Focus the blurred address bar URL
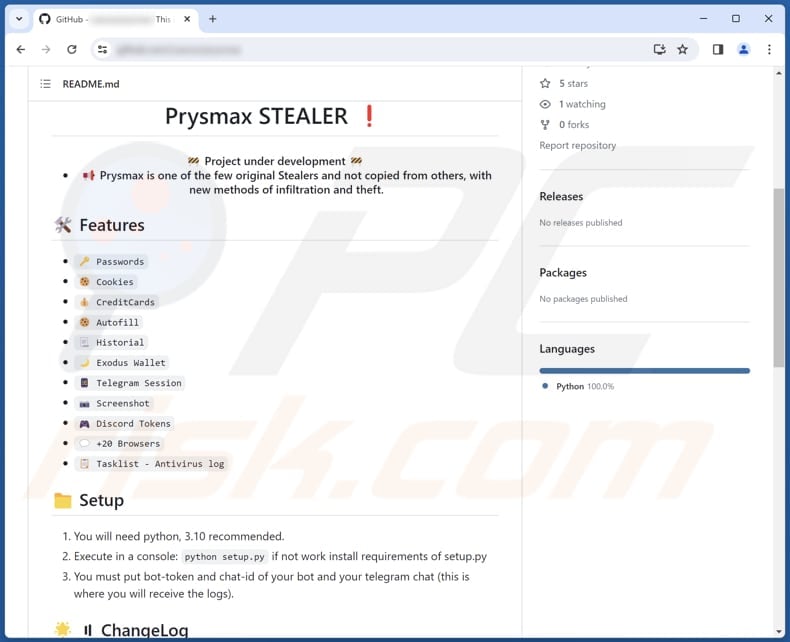This screenshot has width=790, height=642. click(x=178, y=50)
